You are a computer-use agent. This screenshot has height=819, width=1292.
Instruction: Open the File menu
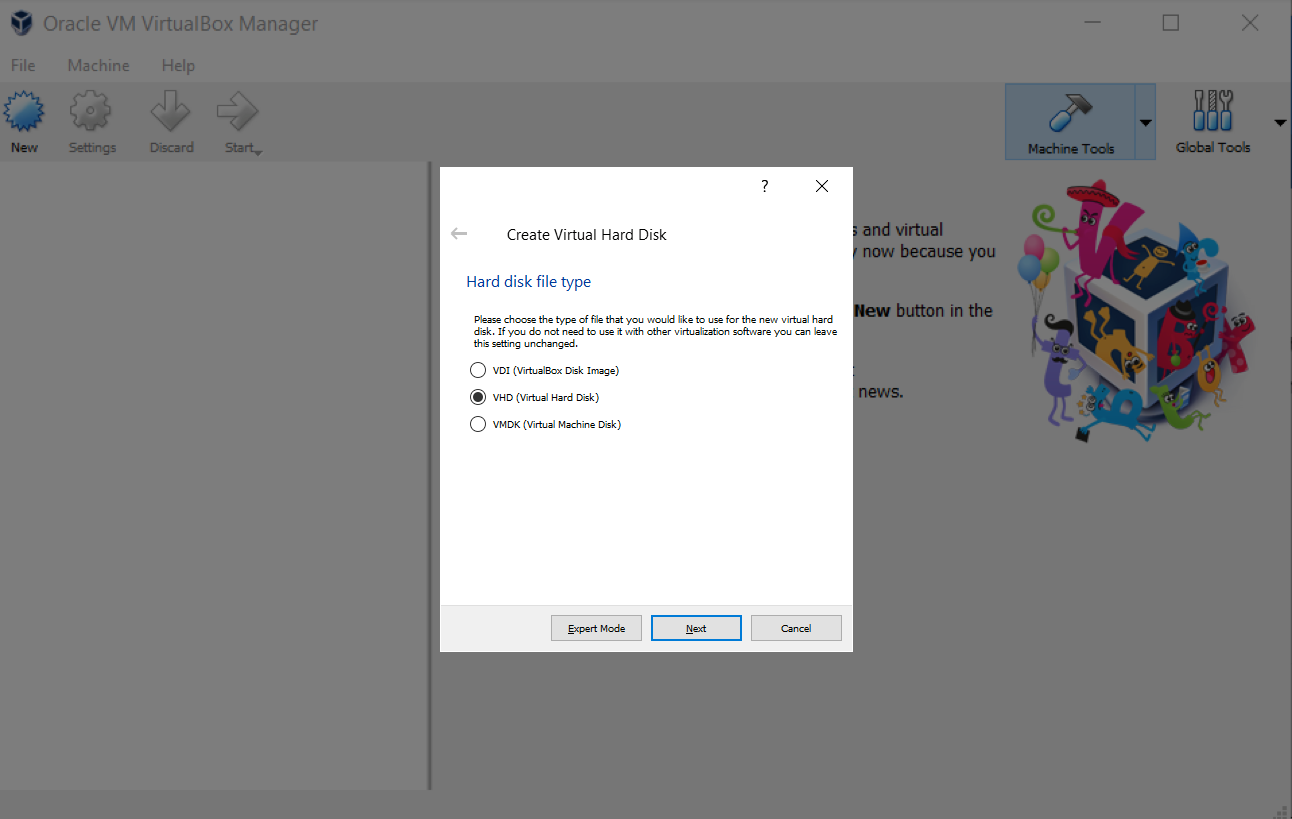coord(23,65)
